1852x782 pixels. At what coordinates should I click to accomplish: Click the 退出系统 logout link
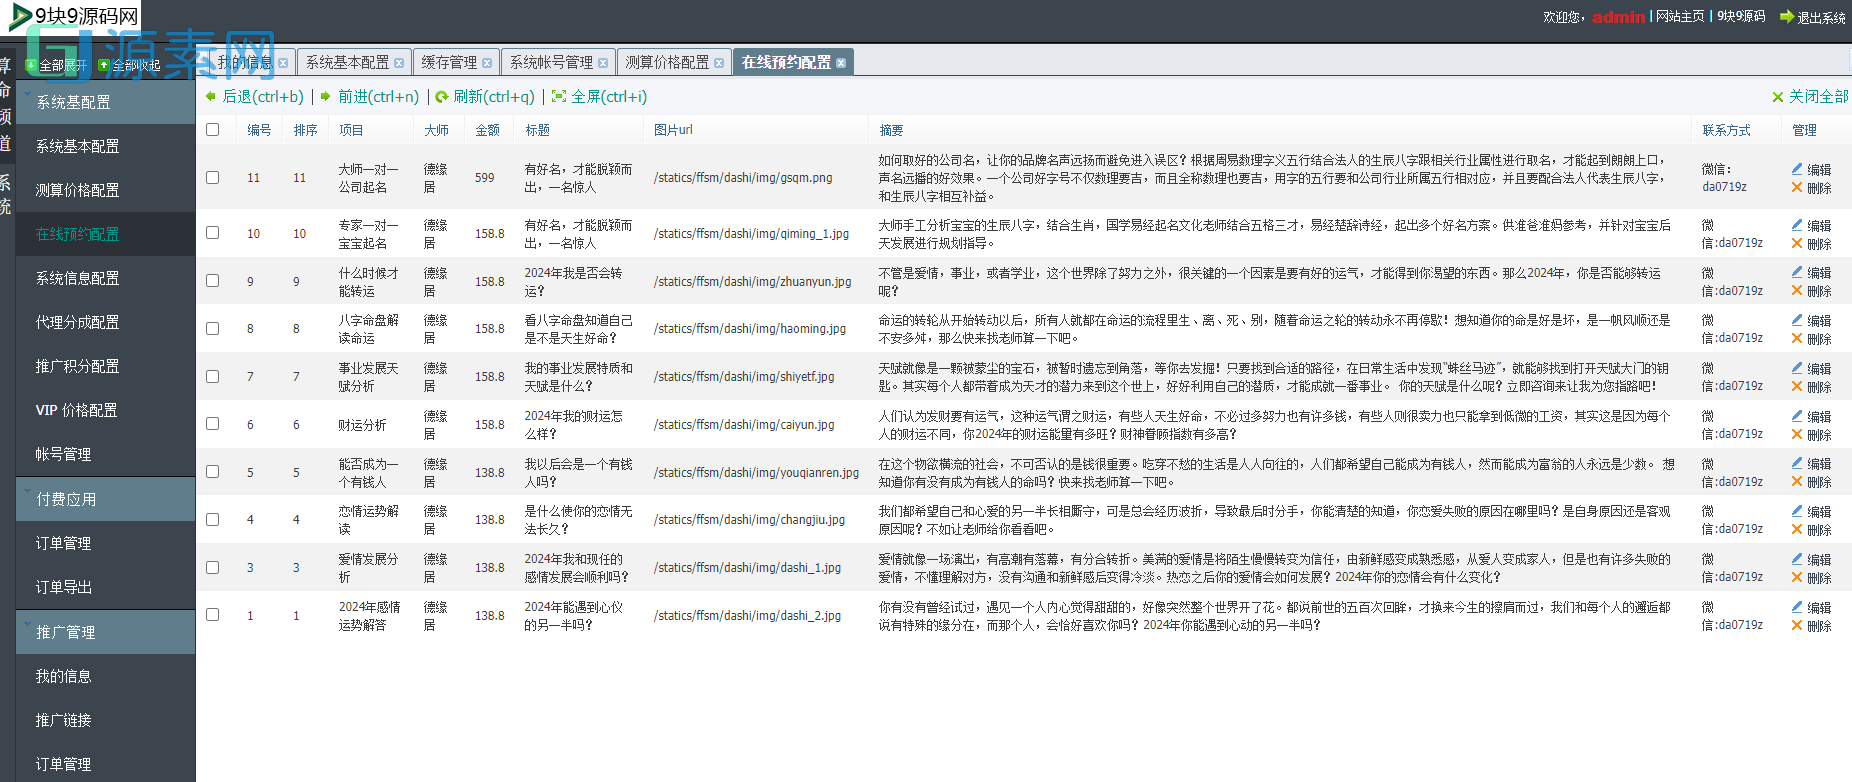point(1821,17)
